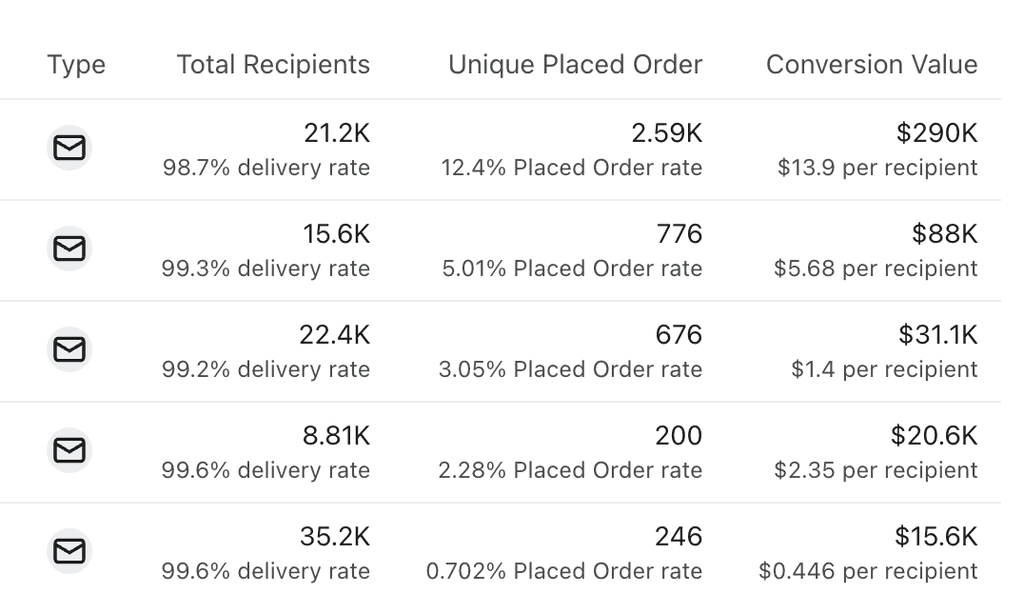Select the 22.4K total recipients value

(334, 335)
